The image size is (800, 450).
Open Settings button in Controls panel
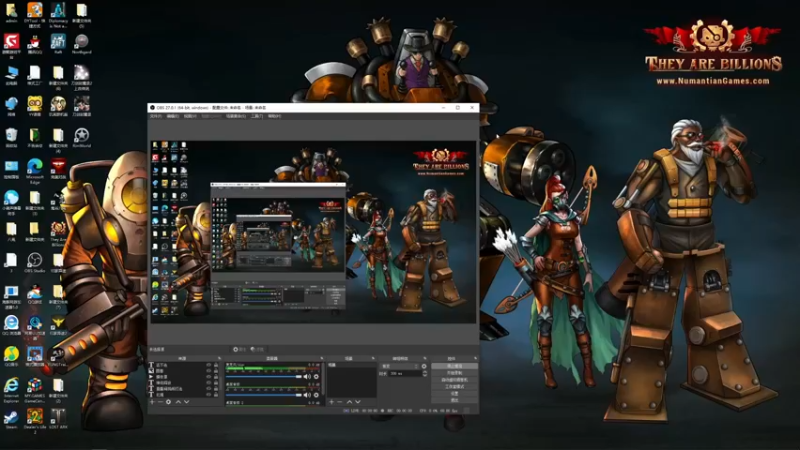(455, 393)
